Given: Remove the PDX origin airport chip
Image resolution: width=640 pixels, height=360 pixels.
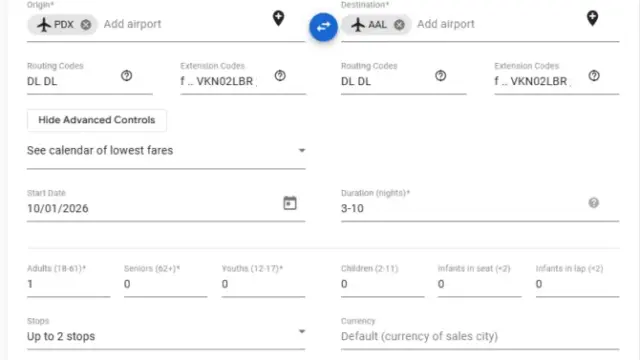Looking at the screenshot, I should click(x=86, y=25).
